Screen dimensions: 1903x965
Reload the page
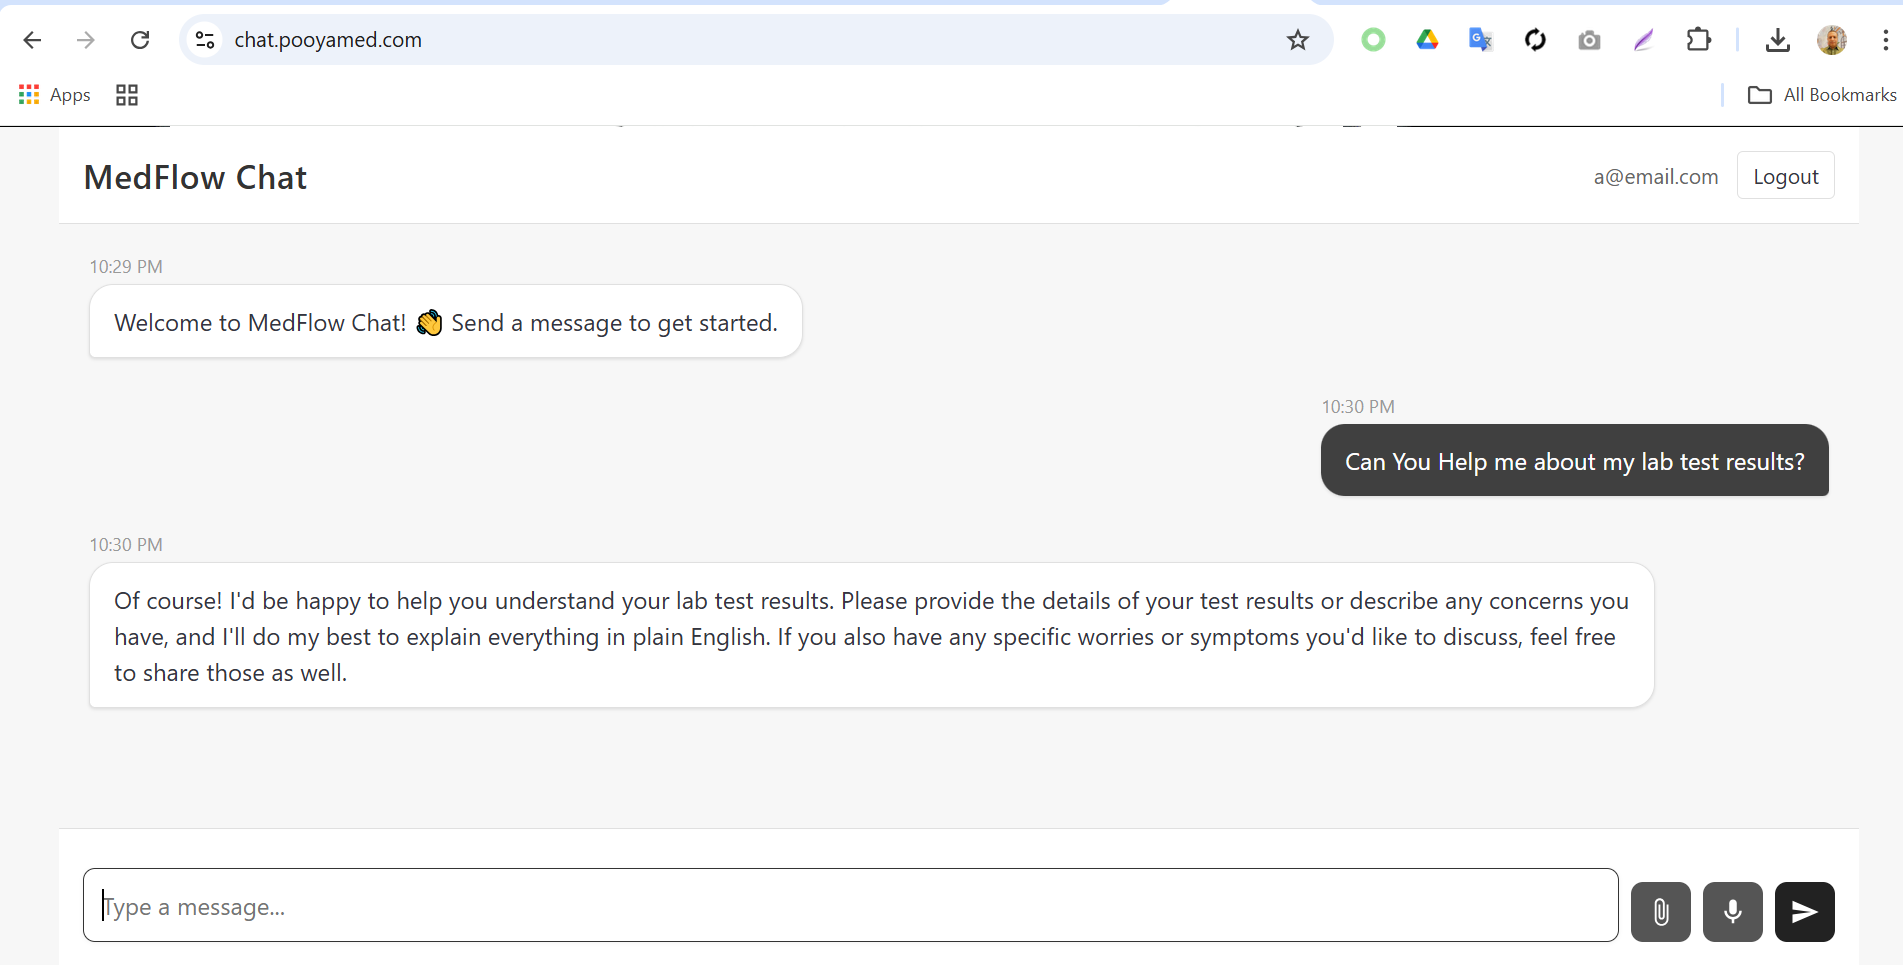coord(140,40)
